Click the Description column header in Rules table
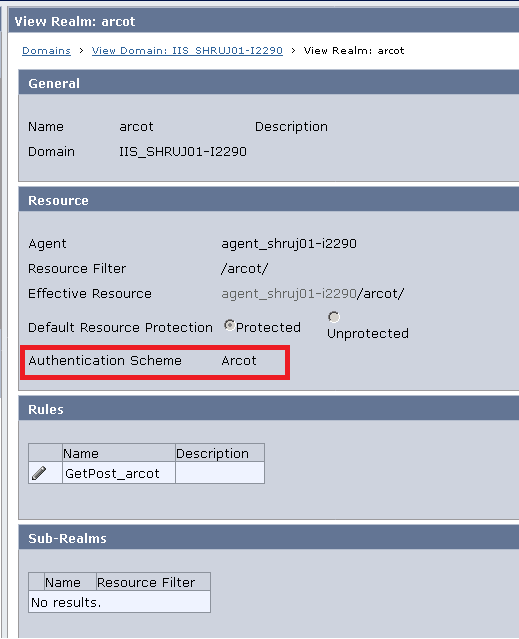This screenshot has width=519, height=639. tap(220, 453)
